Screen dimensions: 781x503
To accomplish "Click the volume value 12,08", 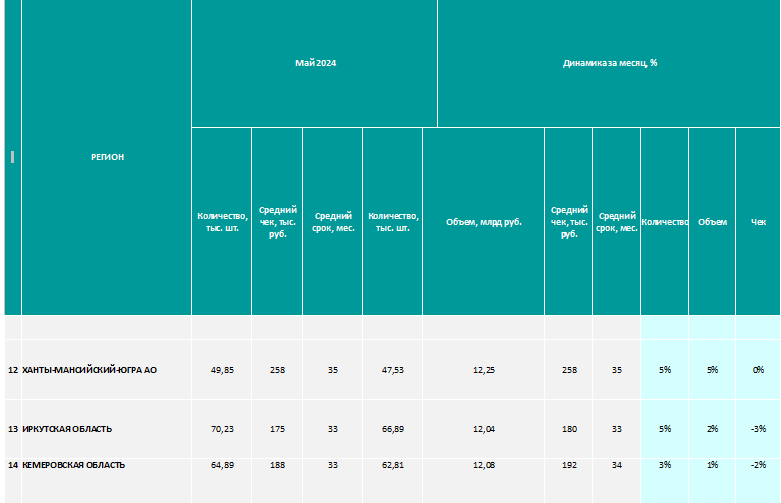I will pos(483,481).
